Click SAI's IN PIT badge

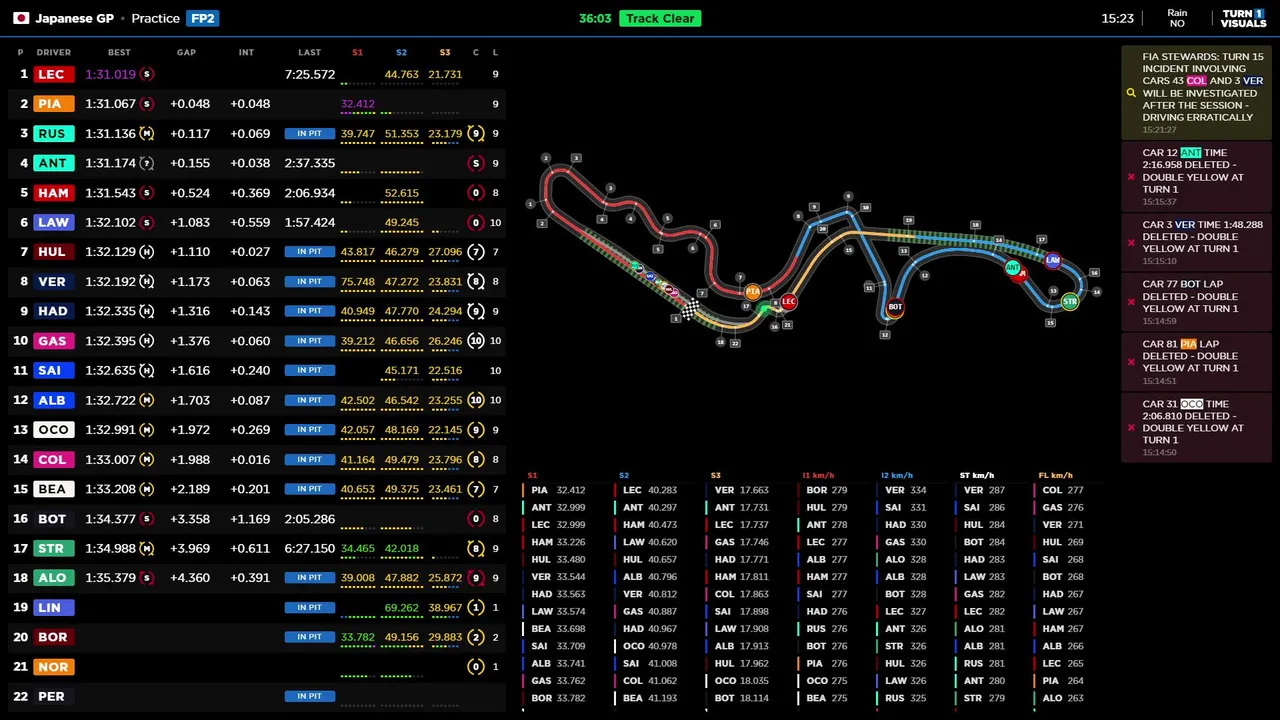(x=309, y=370)
